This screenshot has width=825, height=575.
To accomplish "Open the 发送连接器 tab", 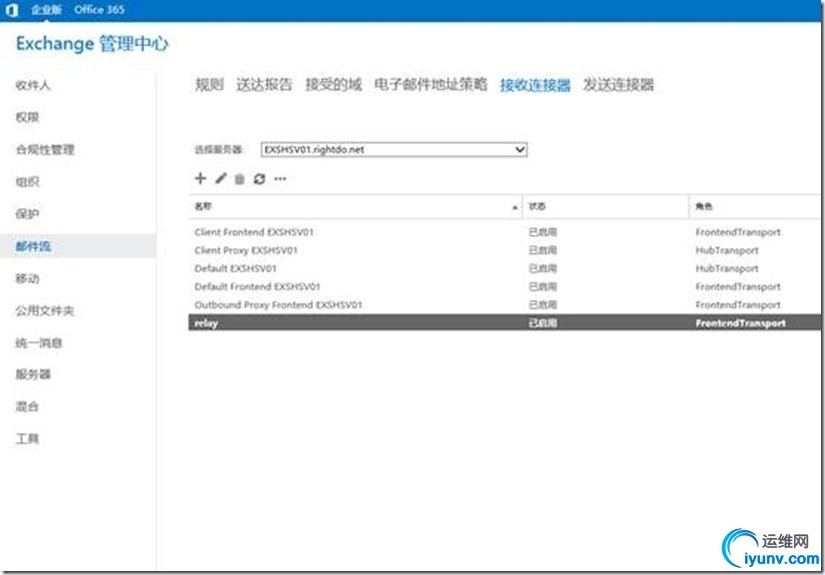I will click(618, 84).
